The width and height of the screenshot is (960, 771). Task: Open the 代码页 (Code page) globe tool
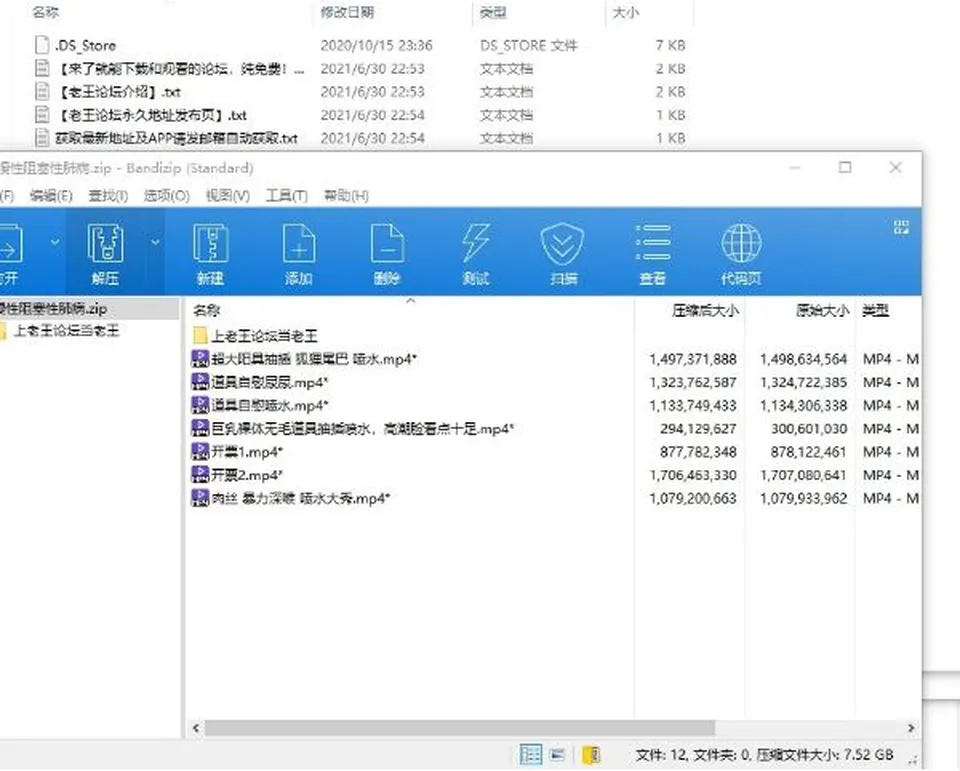click(x=741, y=252)
